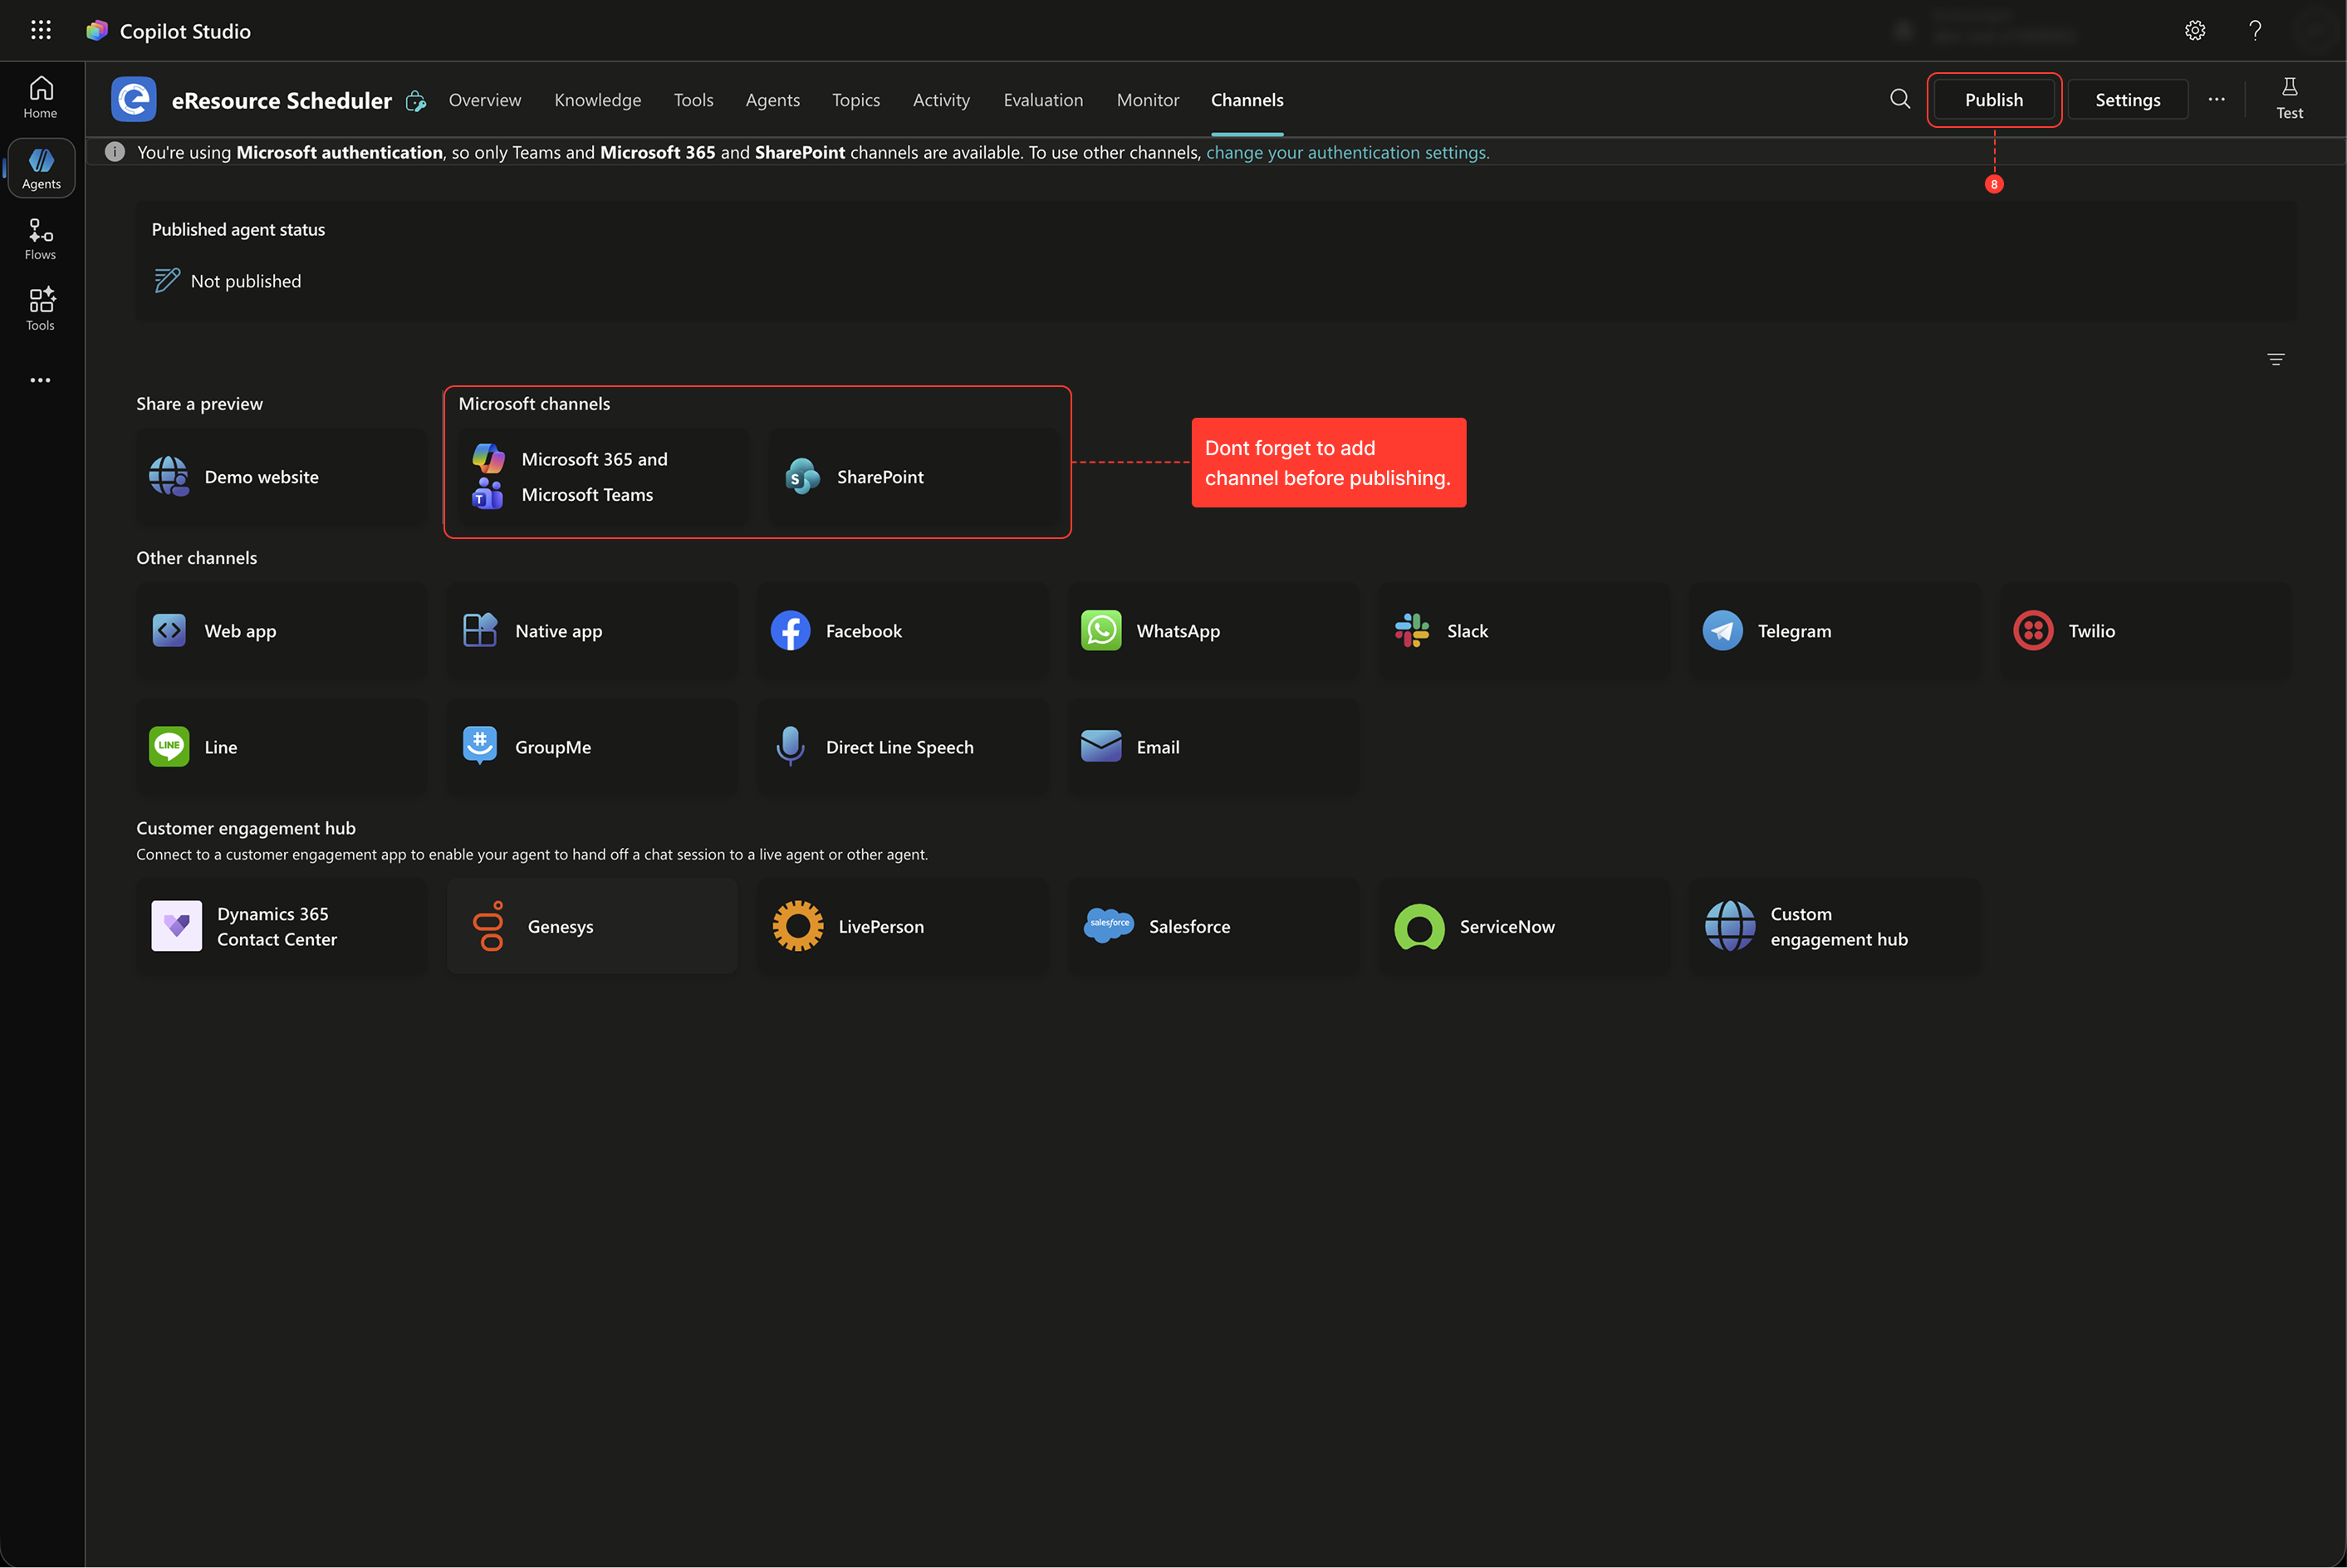The image size is (2347, 1568).
Task: Switch to the Topics tab
Action: (857, 100)
